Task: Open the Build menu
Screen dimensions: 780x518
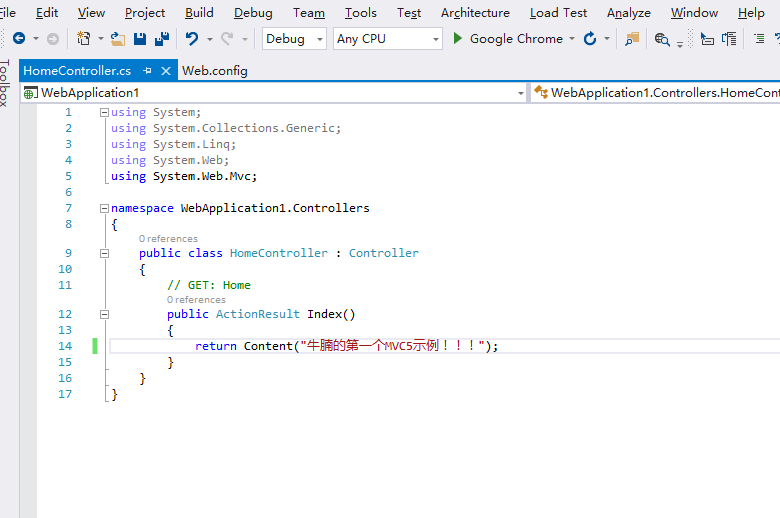Action: [x=199, y=12]
